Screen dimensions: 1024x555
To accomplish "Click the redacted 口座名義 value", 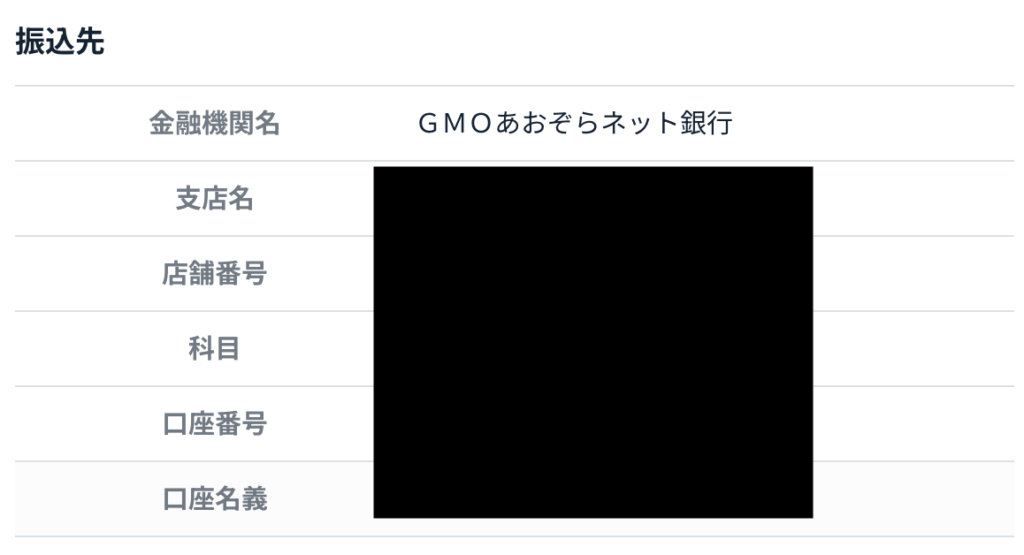I will 592,497.
